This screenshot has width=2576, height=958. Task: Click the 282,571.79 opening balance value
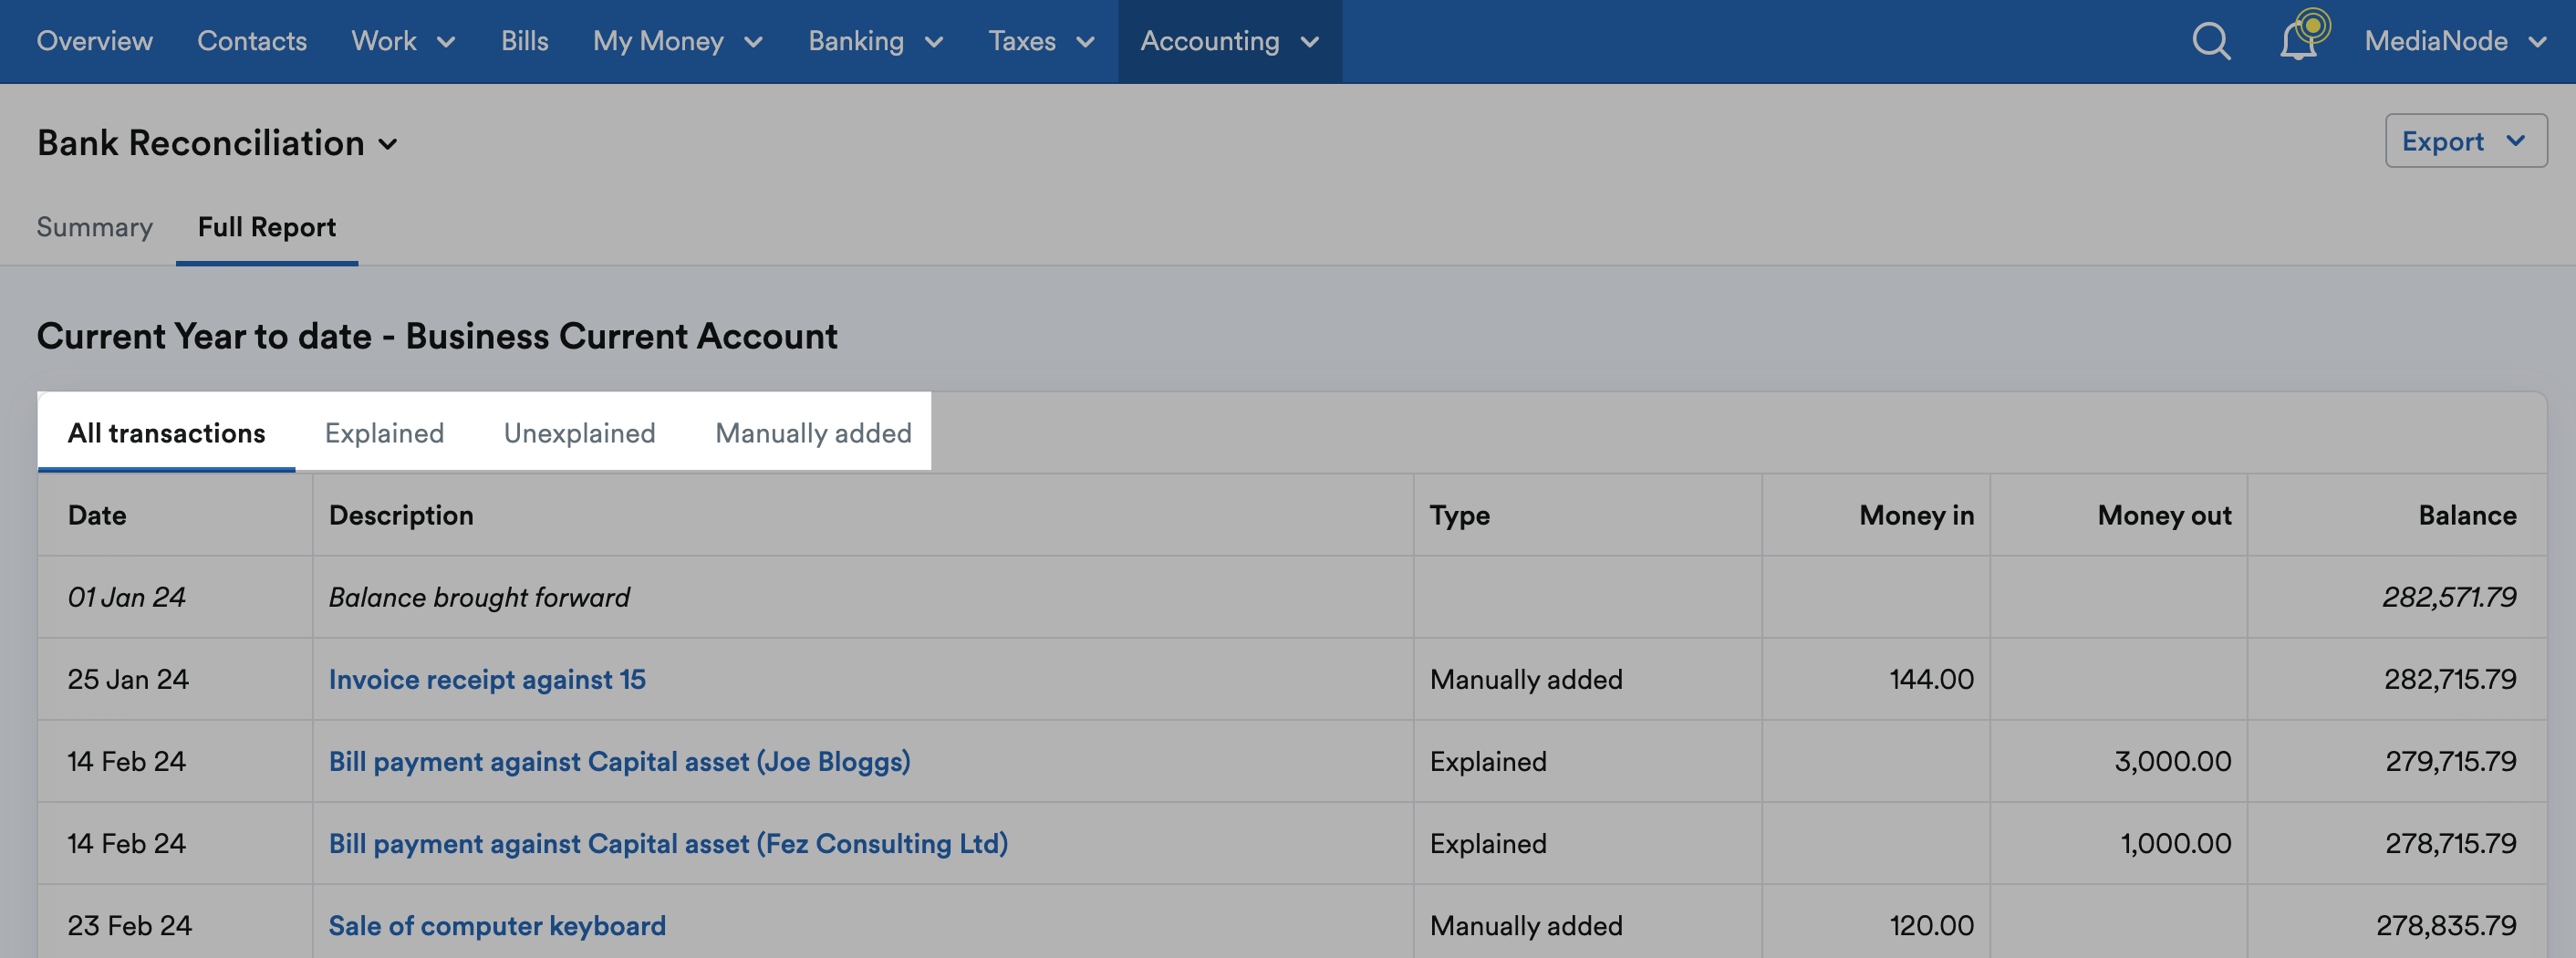pyautogui.click(x=2449, y=597)
